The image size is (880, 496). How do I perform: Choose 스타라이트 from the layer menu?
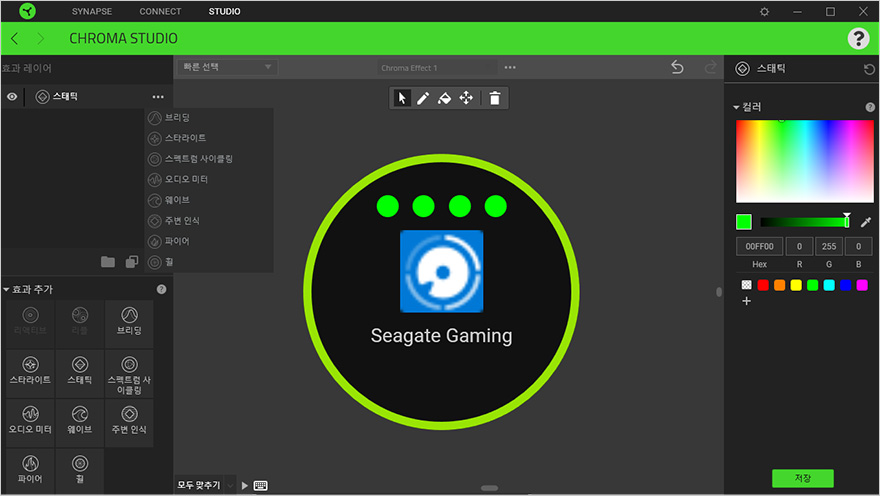(209, 138)
